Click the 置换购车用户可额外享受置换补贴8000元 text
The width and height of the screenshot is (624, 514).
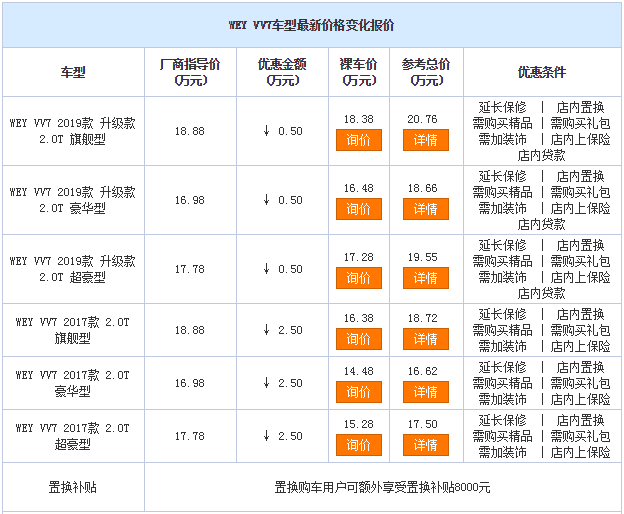pos(382,487)
